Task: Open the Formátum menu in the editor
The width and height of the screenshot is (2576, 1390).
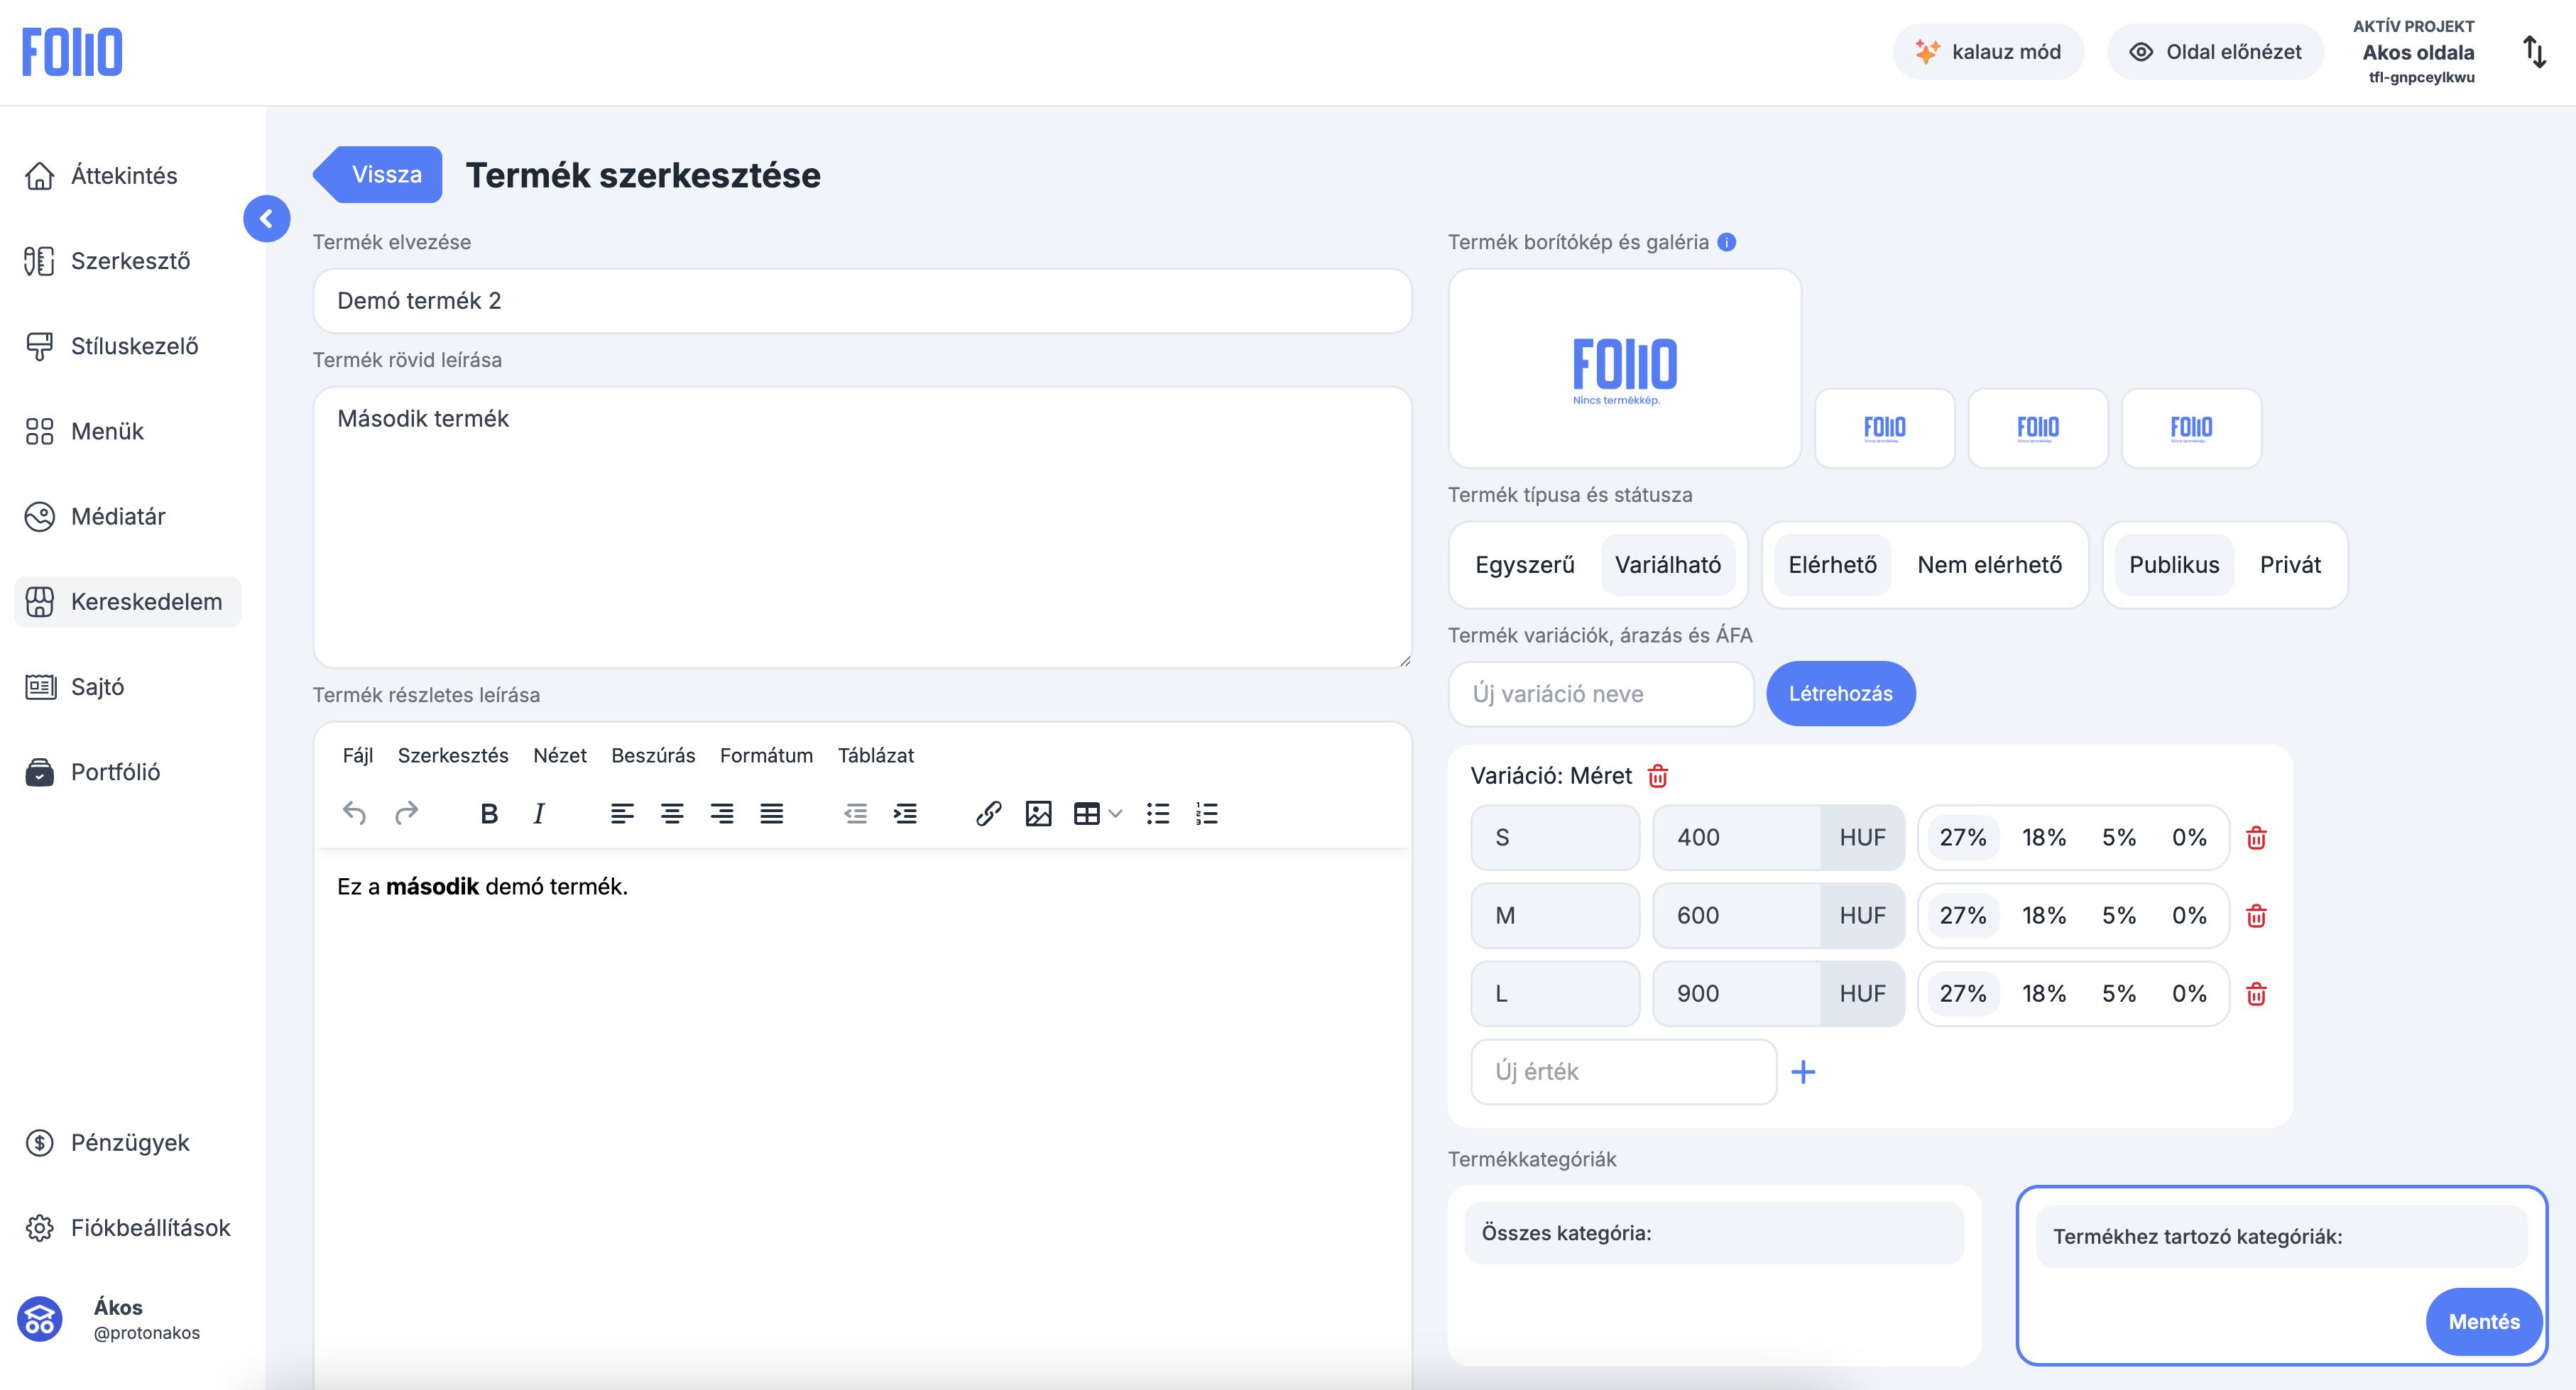Action: (766, 756)
